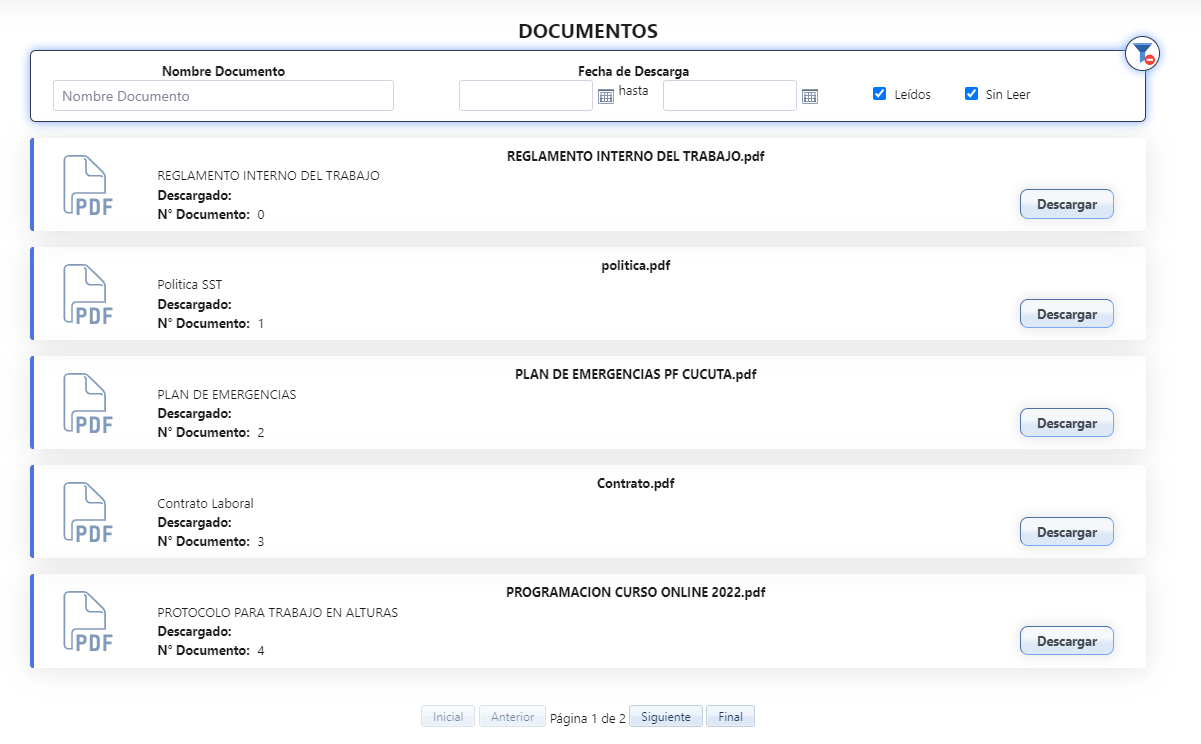Jump to the Final page

coord(730,717)
